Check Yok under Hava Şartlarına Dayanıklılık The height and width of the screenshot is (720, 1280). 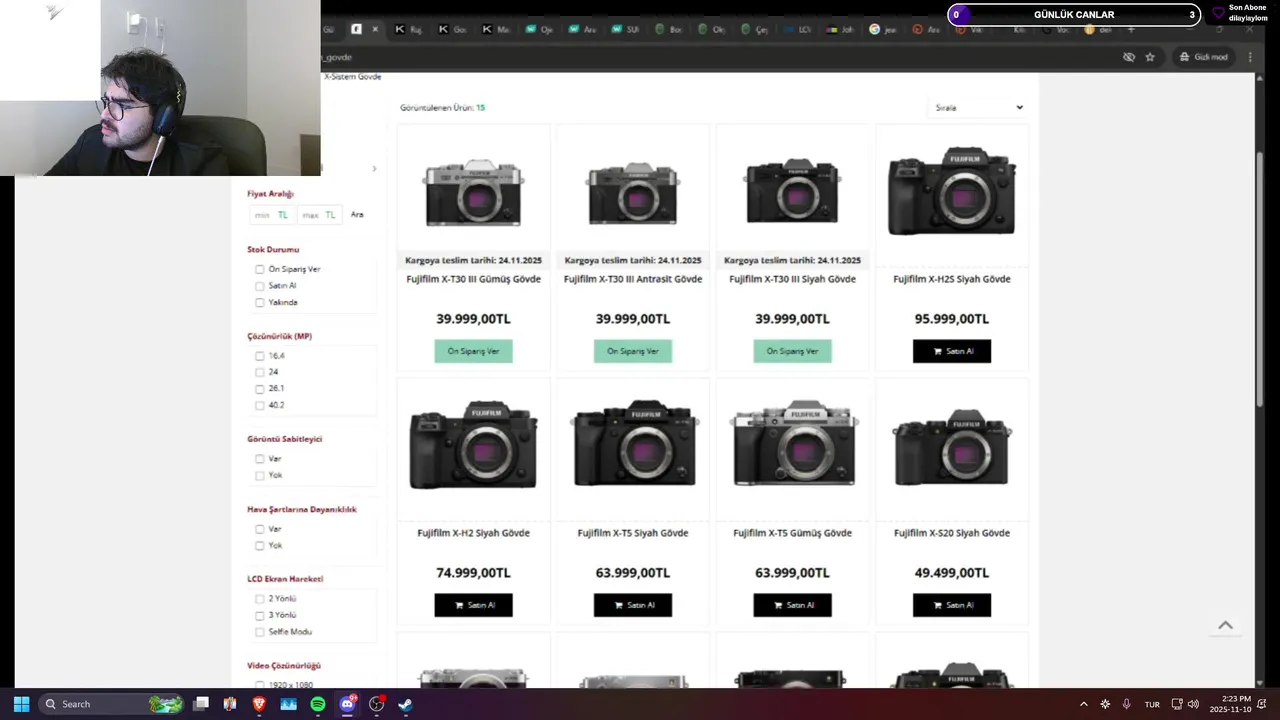pyautogui.click(x=260, y=546)
